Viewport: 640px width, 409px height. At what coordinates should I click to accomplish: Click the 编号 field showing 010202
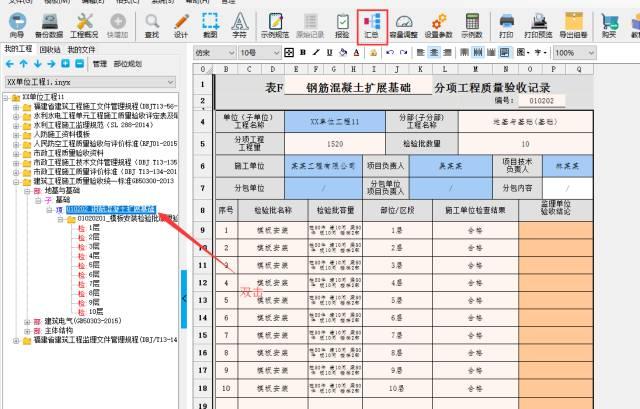tap(541, 100)
